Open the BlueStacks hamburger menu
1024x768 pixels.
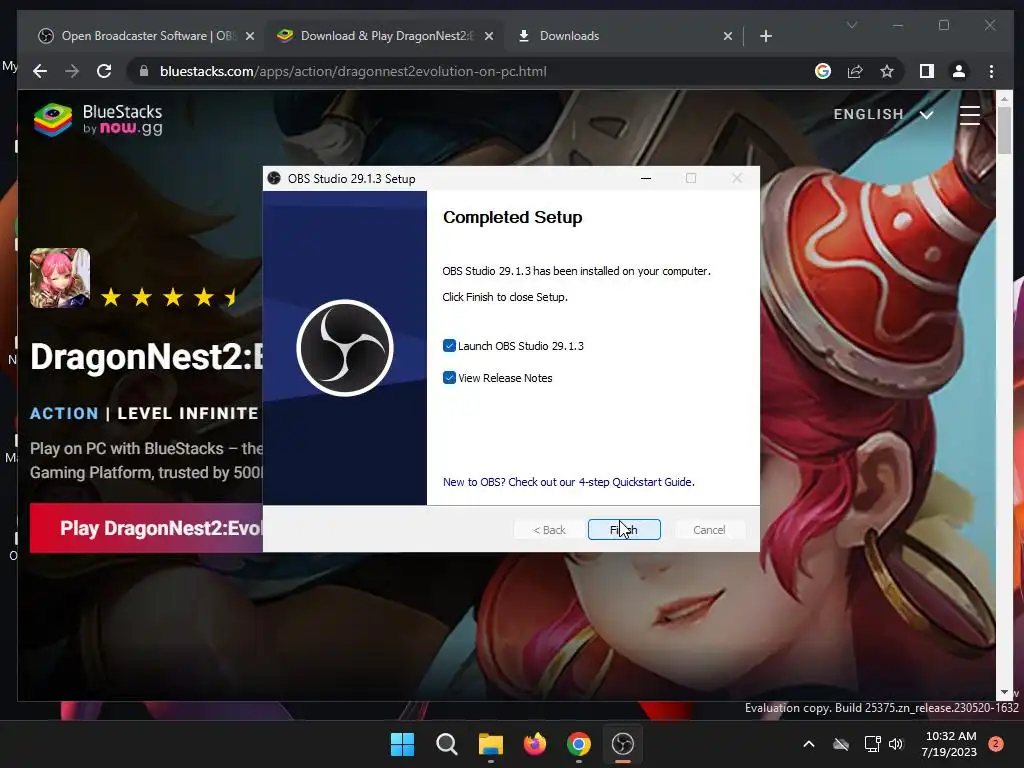point(970,115)
